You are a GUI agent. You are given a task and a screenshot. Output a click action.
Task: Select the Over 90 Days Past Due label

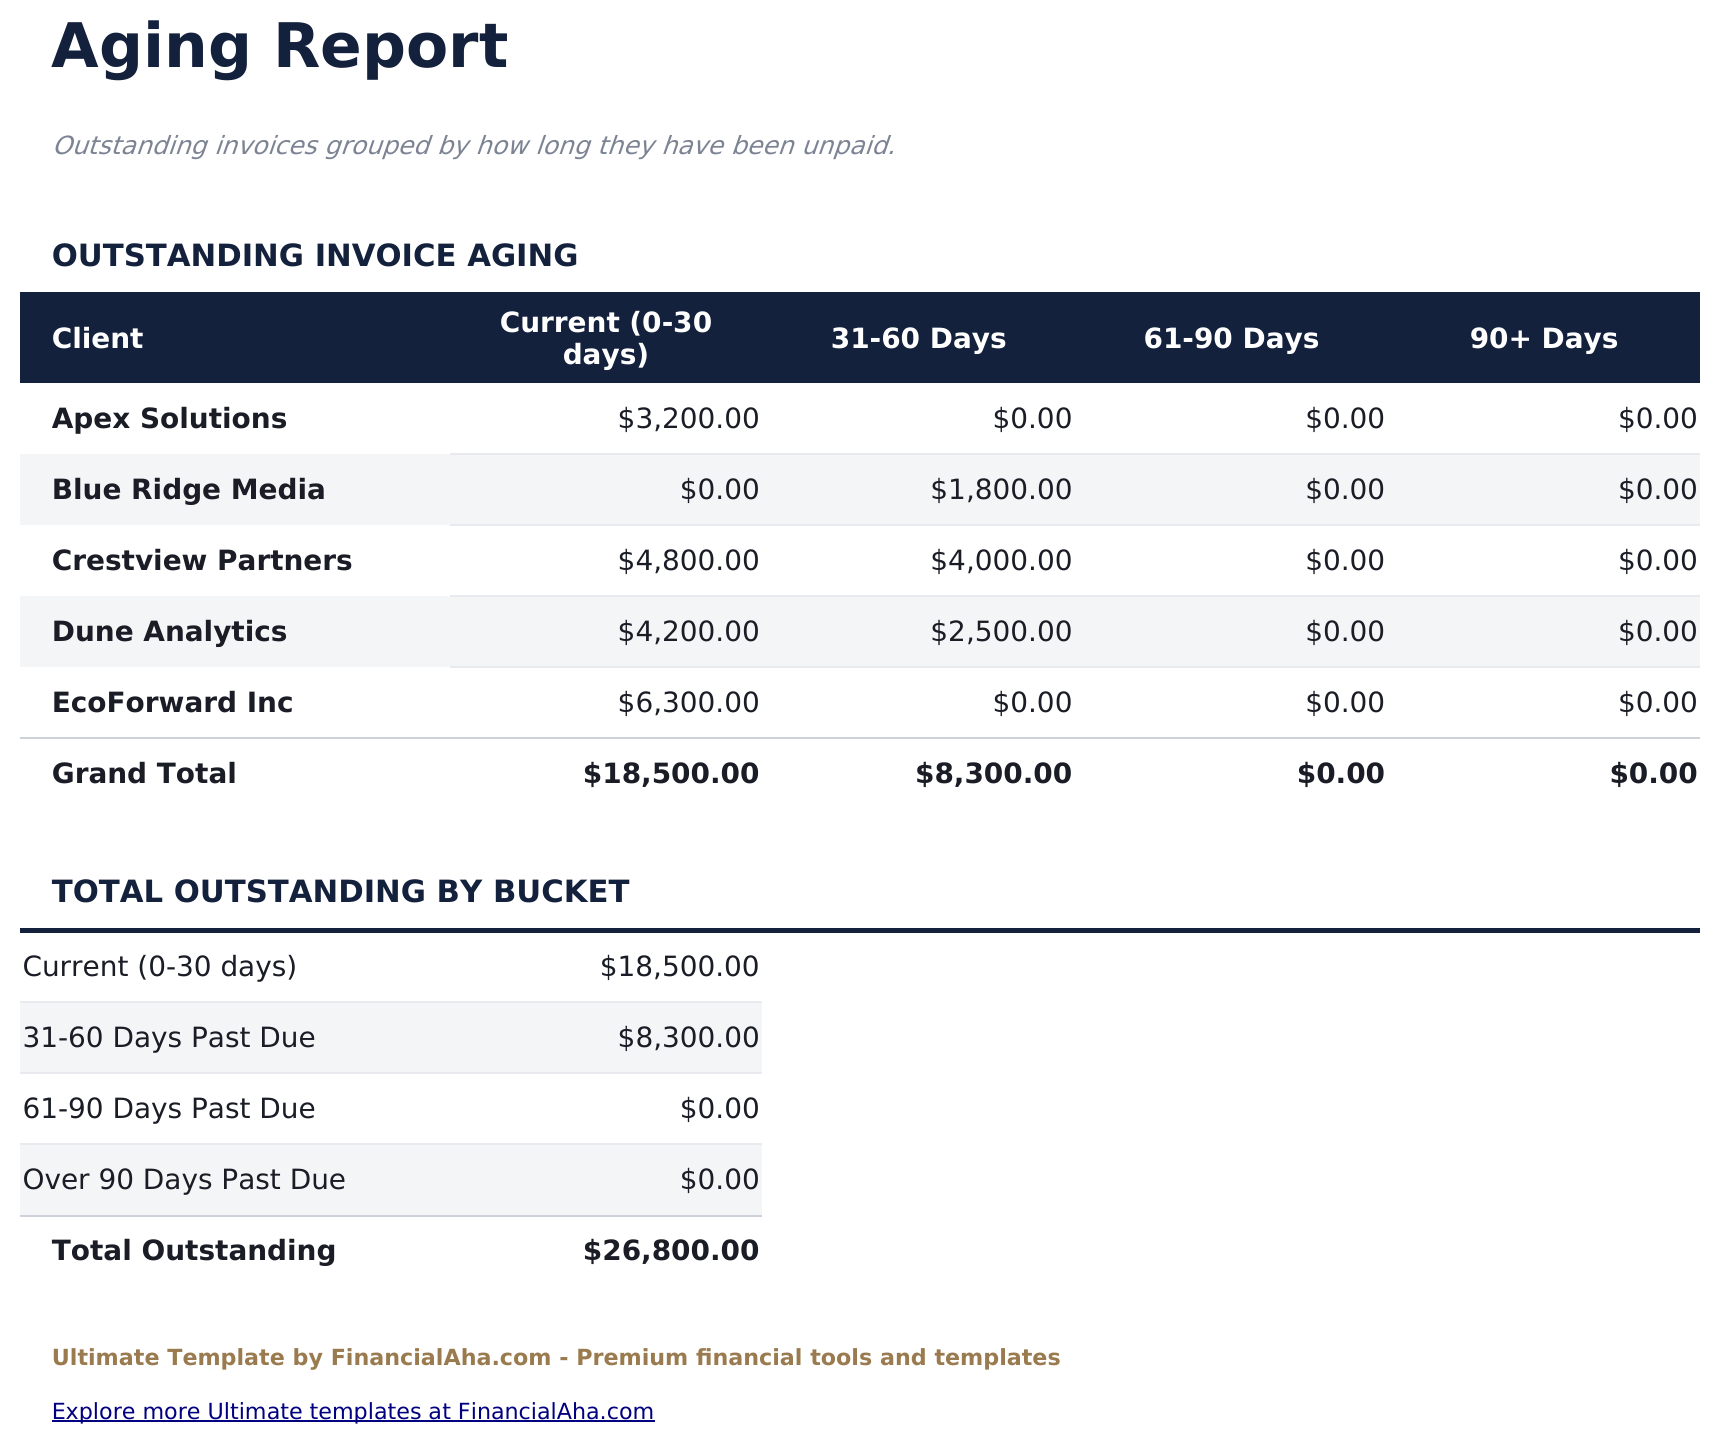(184, 1179)
